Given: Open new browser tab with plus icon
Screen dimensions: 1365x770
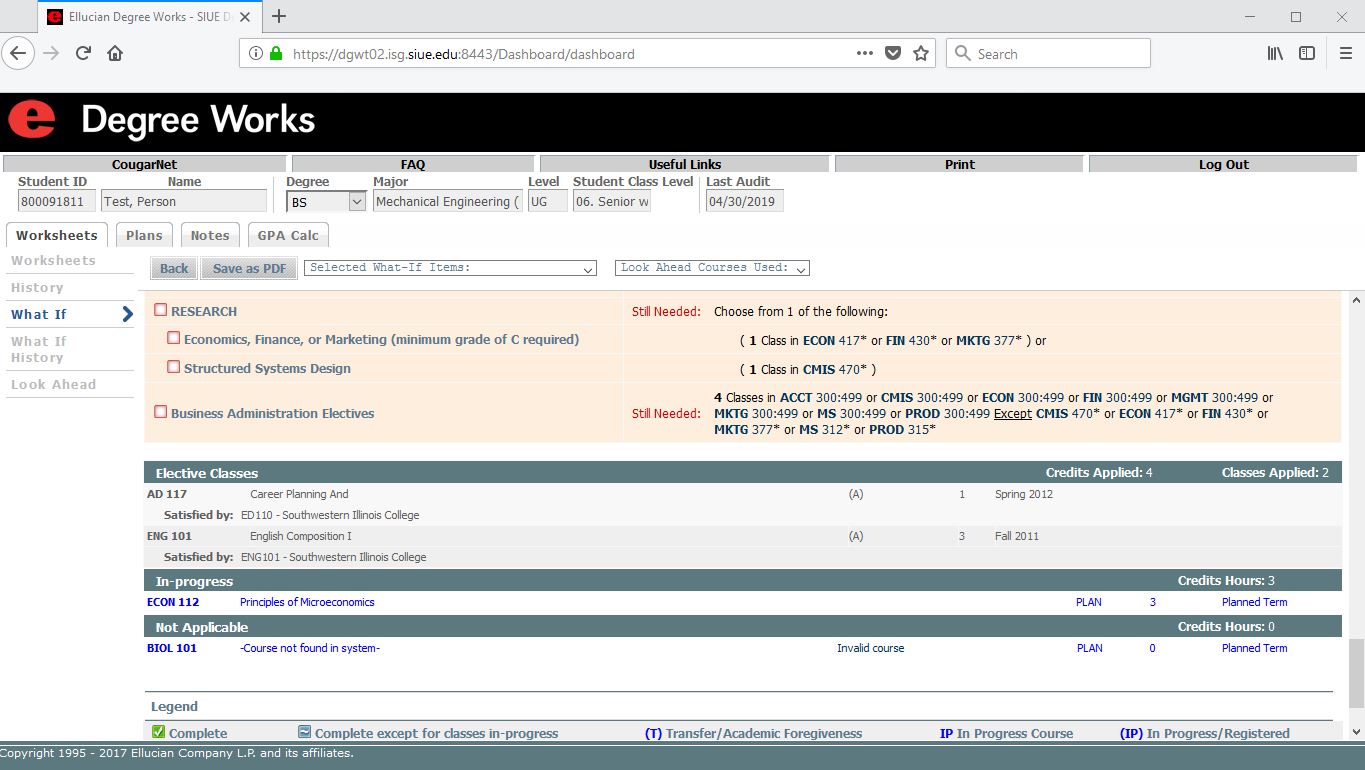Looking at the screenshot, I should pyautogui.click(x=279, y=16).
